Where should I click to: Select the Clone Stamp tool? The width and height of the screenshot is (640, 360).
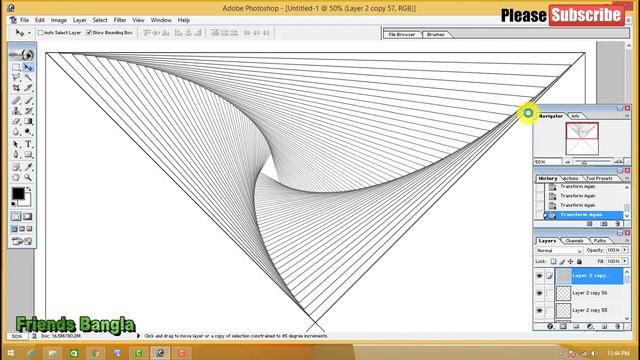click(x=16, y=111)
